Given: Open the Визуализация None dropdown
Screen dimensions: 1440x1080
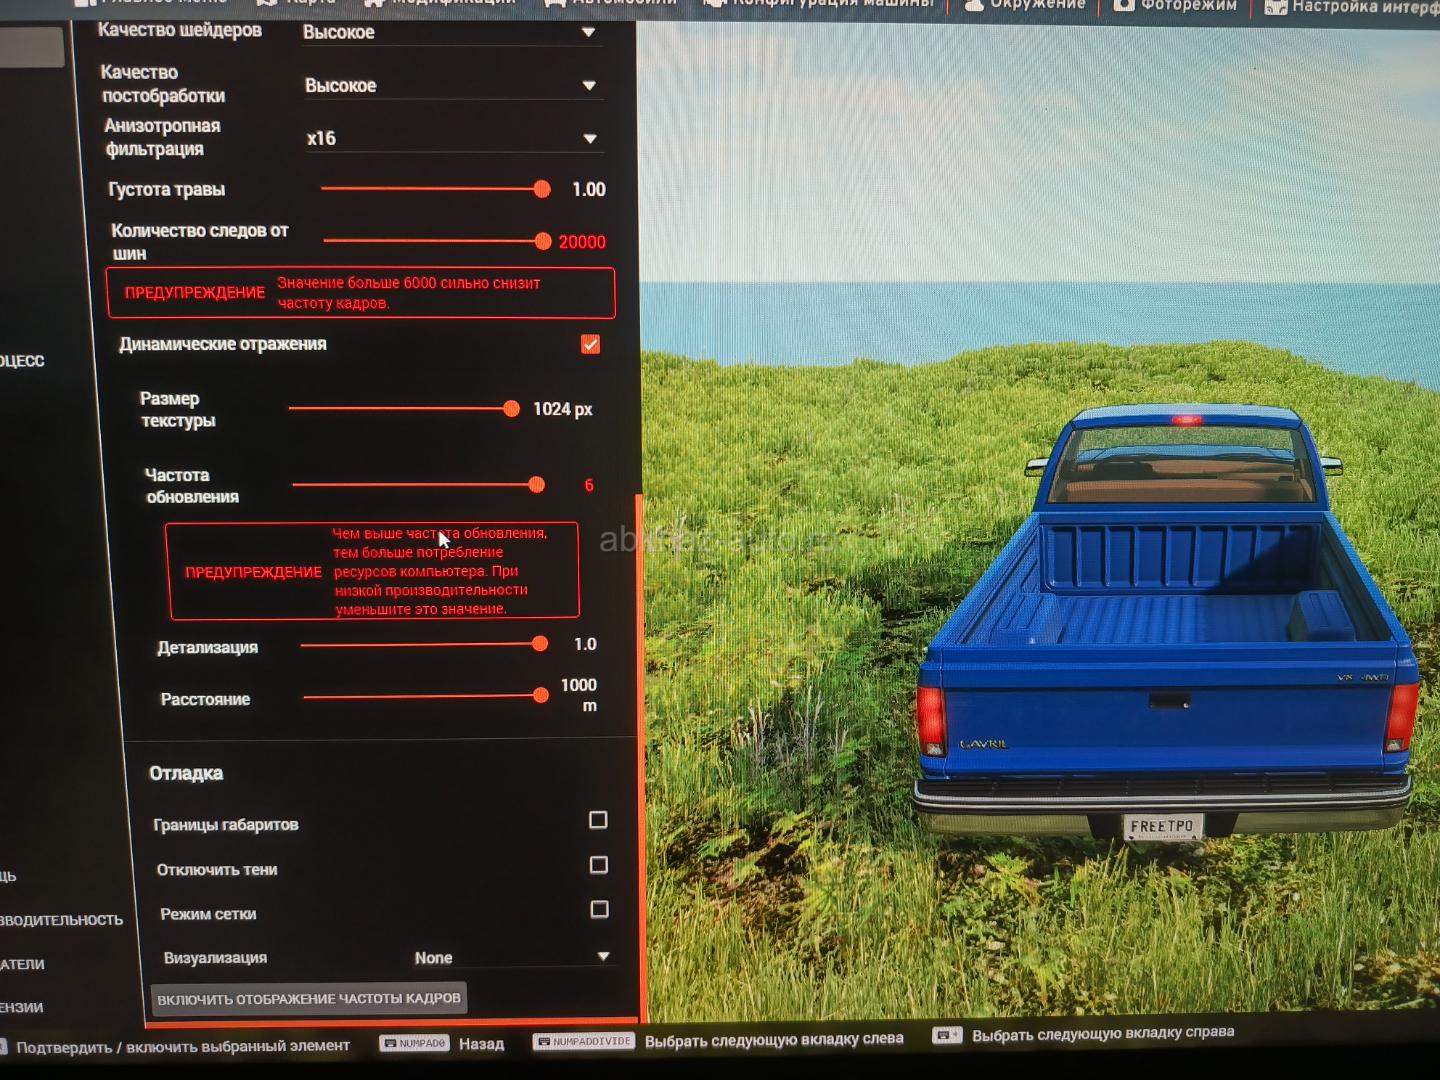Looking at the screenshot, I should 511,957.
